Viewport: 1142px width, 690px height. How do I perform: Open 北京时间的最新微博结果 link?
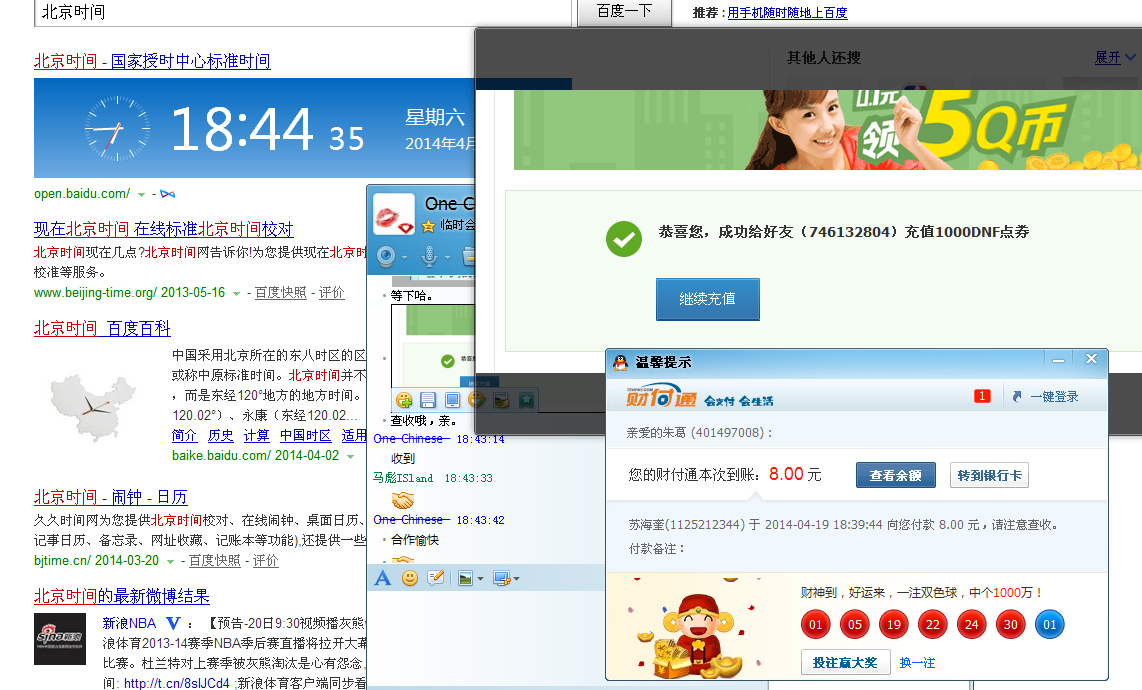(122, 597)
